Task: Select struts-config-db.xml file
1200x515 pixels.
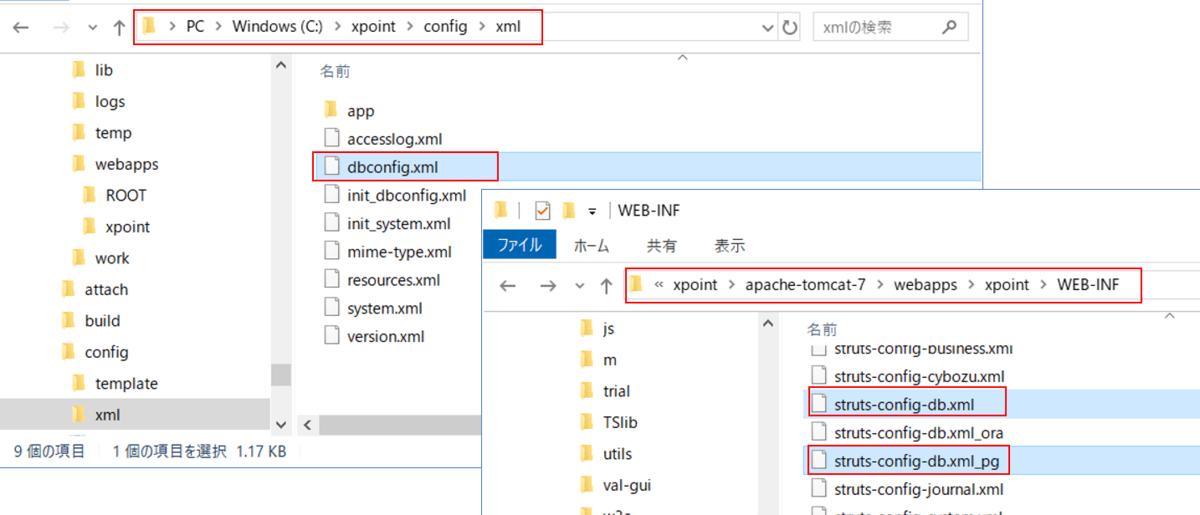Action: pyautogui.click(x=905, y=404)
